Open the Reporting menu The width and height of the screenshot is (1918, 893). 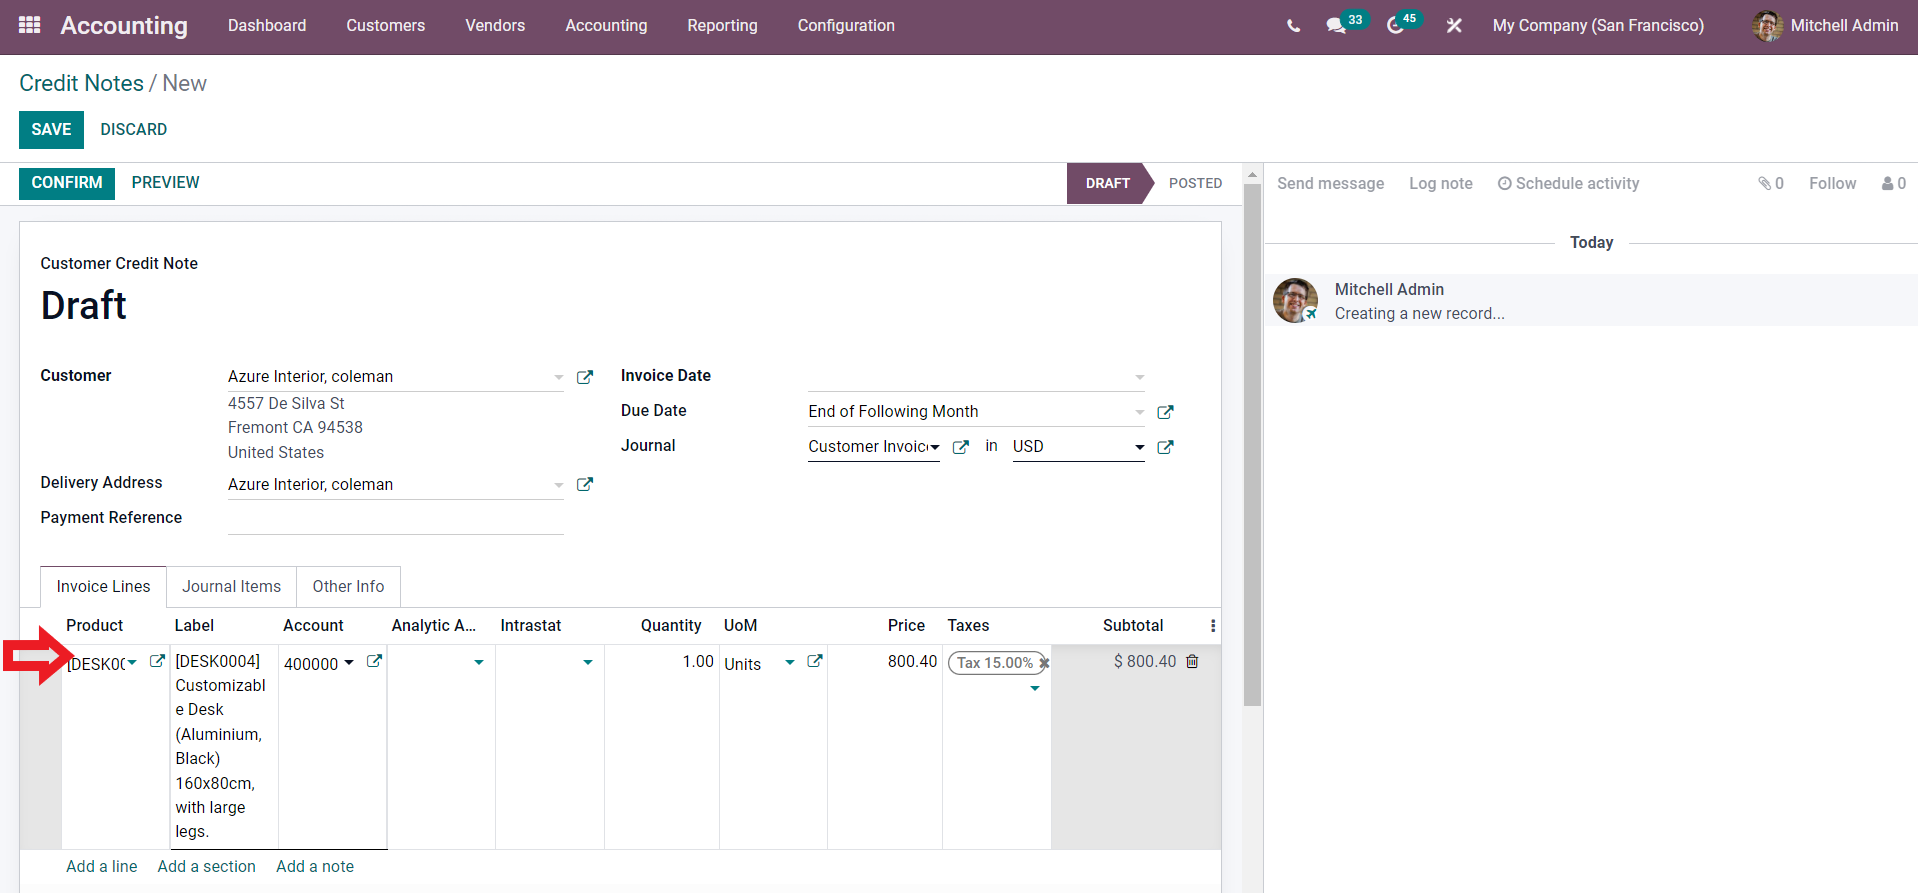pyautogui.click(x=722, y=26)
